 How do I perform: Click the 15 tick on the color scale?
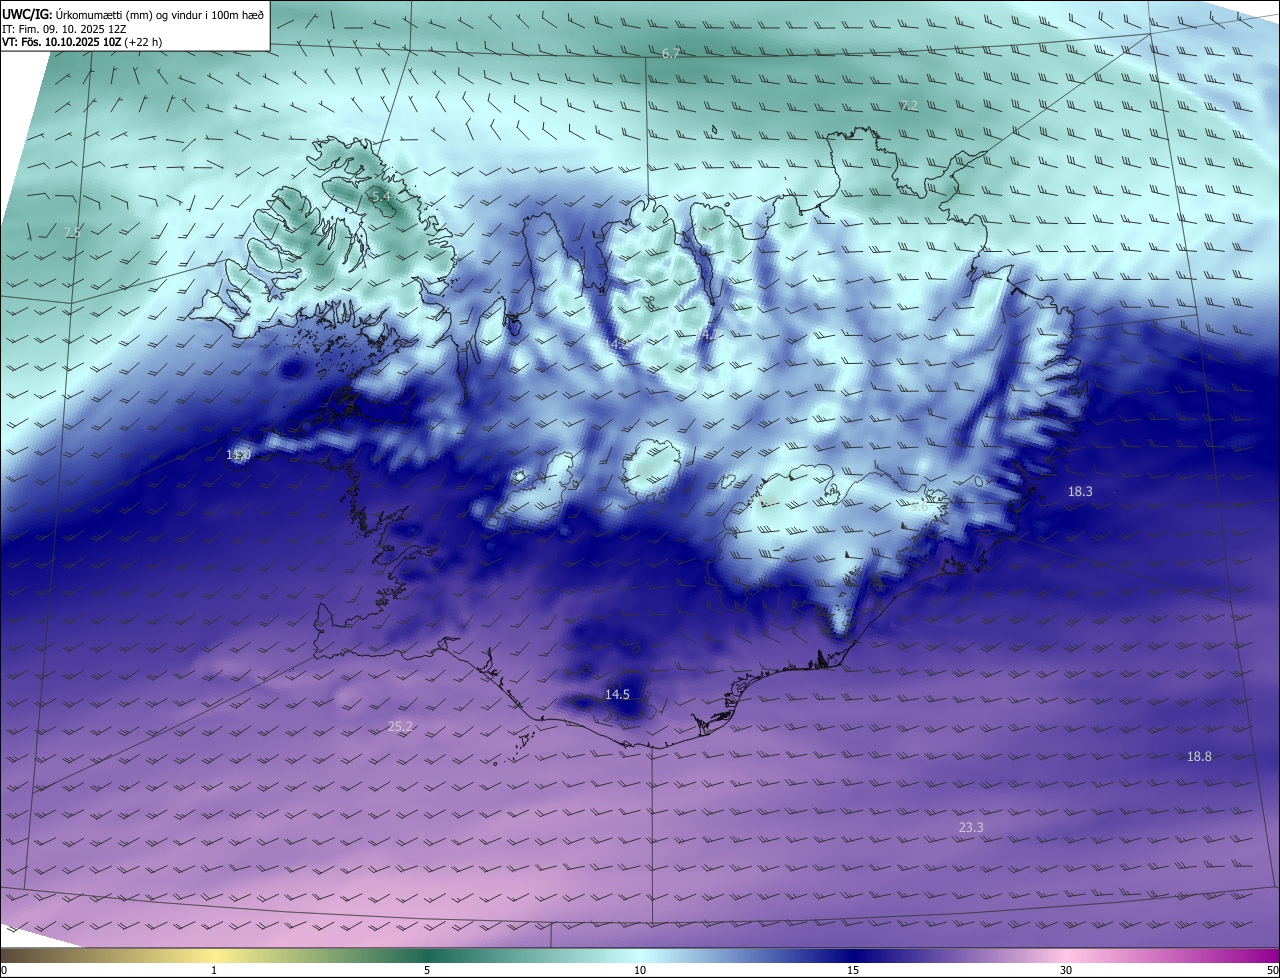[x=853, y=970]
